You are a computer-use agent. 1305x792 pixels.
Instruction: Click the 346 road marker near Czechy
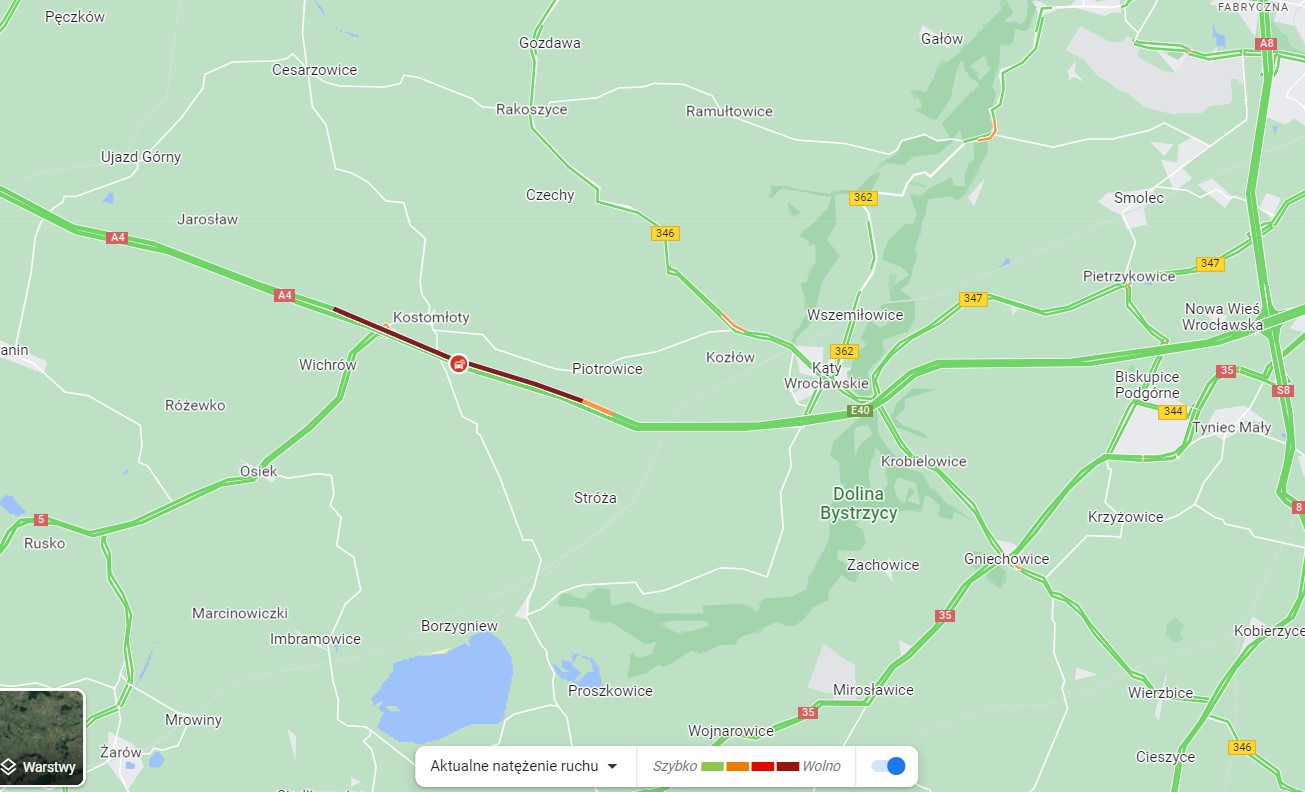(x=665, y=233)
